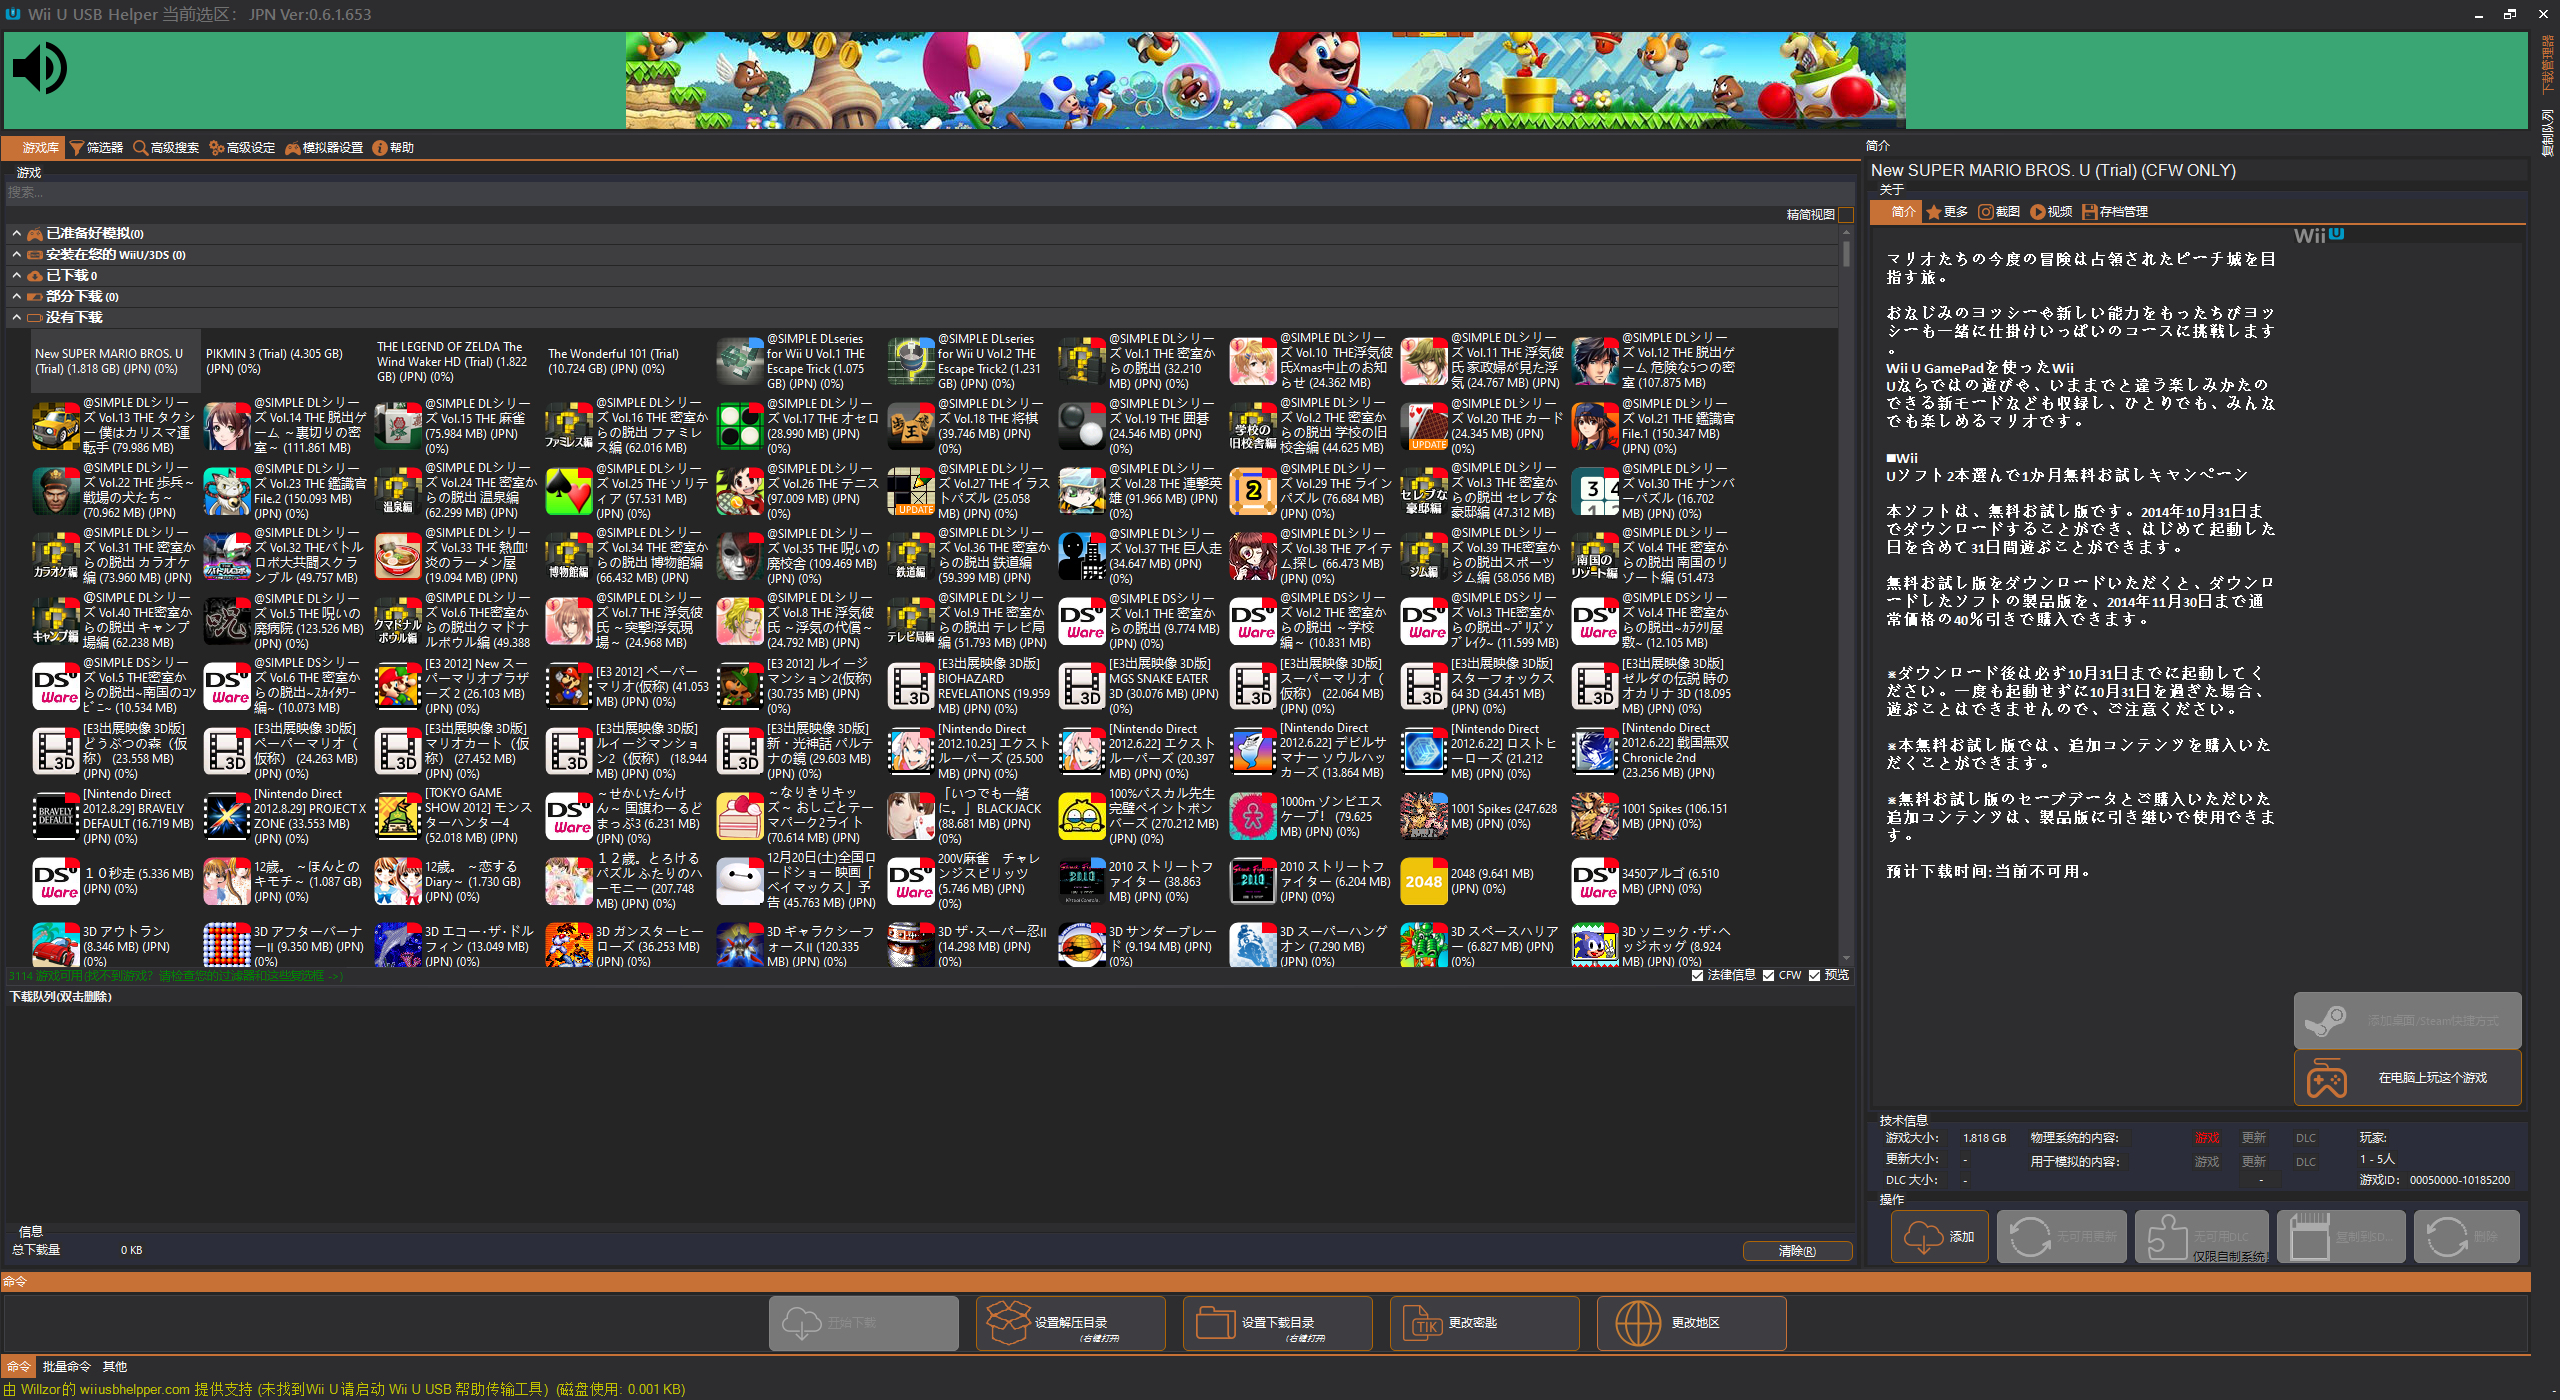
Task: Toggle the 预览 checkbox
Action: pyautogui.click(x=1814, y=976)
